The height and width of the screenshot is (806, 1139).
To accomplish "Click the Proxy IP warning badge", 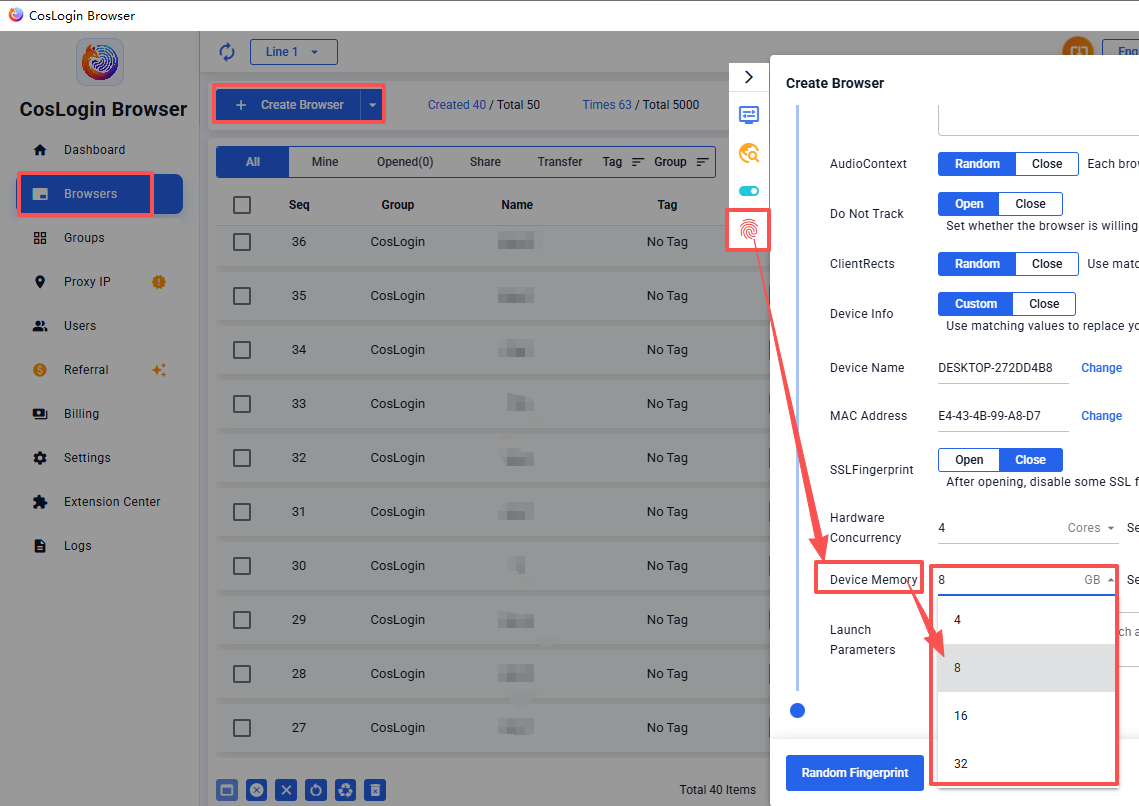I will coord(158,282).
